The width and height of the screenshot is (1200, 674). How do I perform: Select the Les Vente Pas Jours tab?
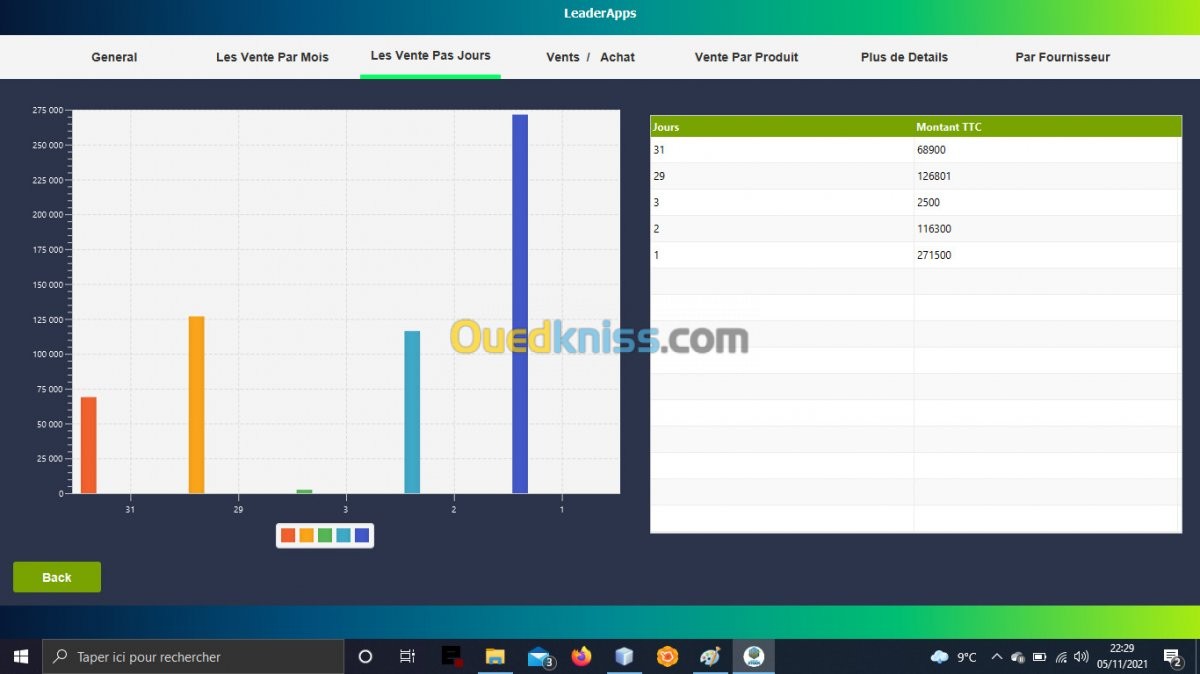click(x=430, y=56)
